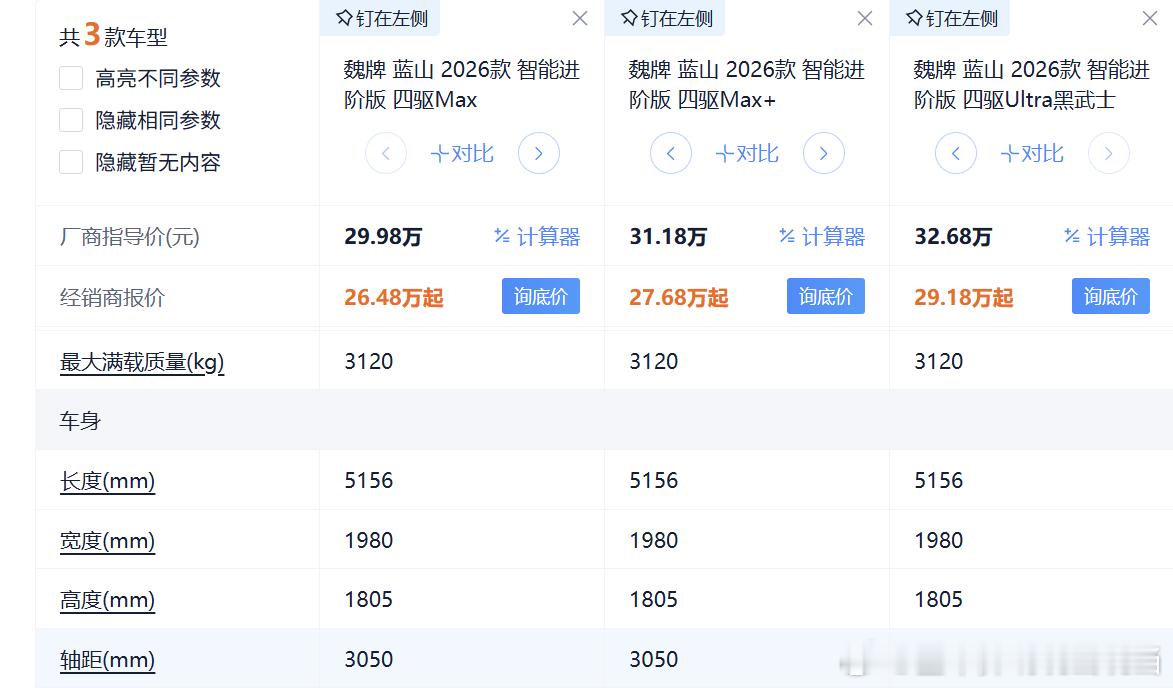Open the 轴距(mm) parameter explanation

107,660
